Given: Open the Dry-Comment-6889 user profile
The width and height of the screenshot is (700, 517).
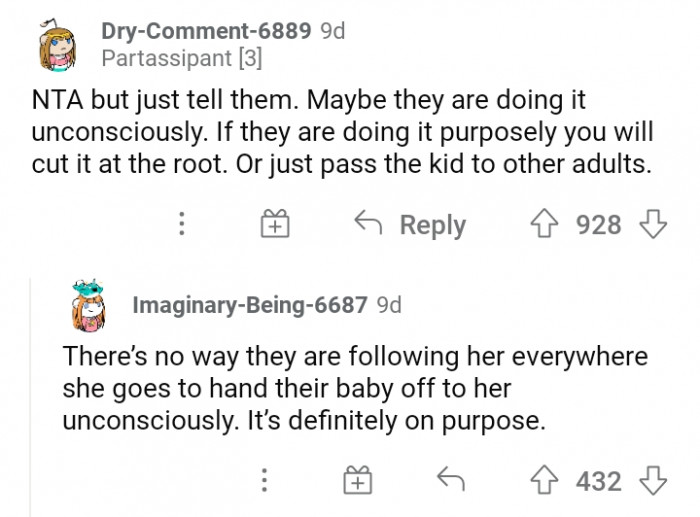Looking at the screenshot, I should [206, 31].
